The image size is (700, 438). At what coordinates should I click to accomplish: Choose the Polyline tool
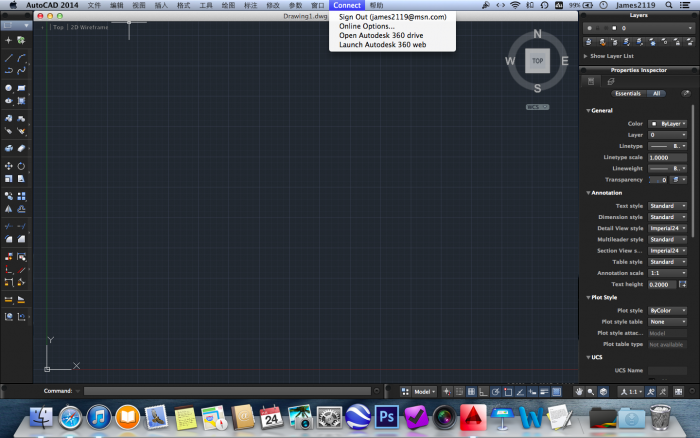pos(8,71)
